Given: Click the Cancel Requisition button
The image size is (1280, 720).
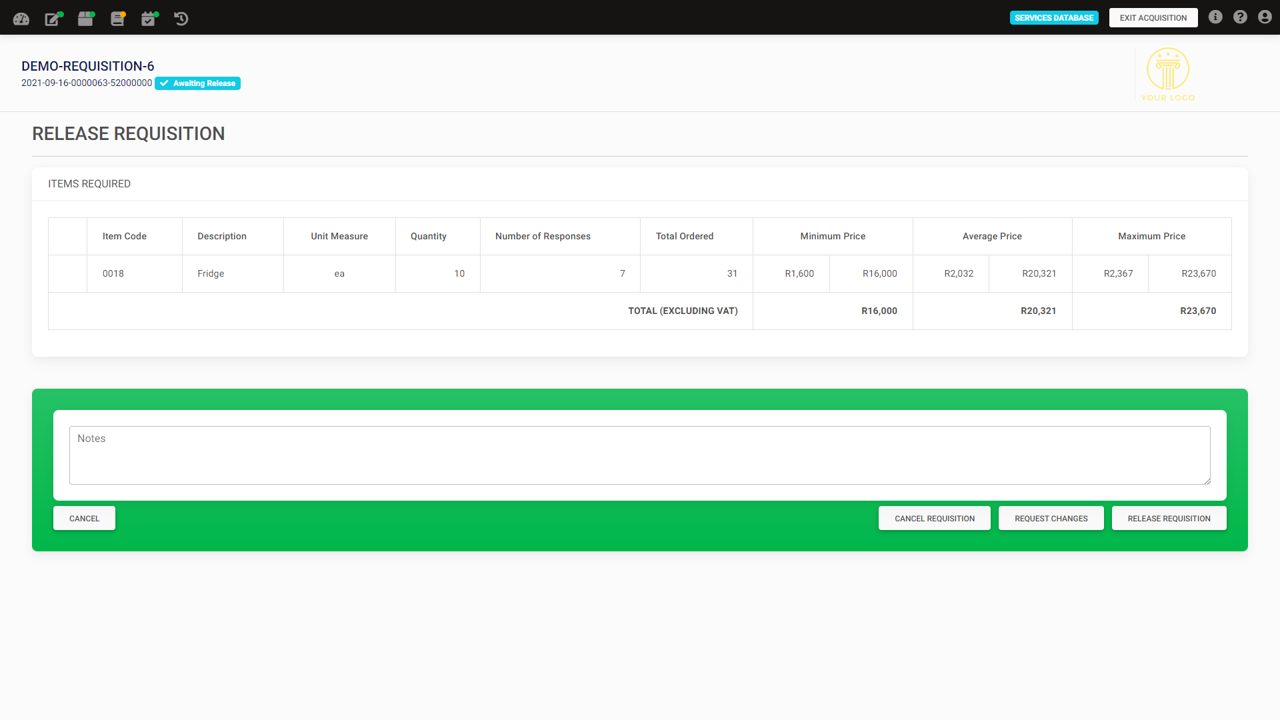Looking at the screenshot, I should (934, 518).
